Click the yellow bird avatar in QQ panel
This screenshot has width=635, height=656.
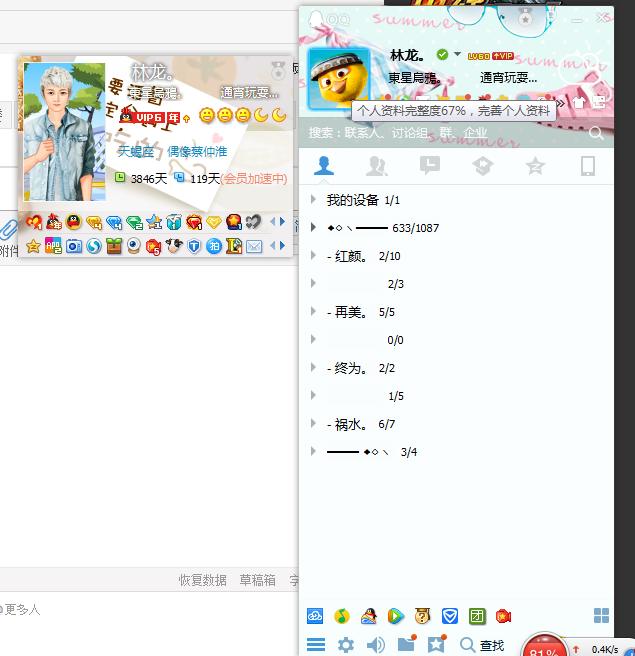339,78
